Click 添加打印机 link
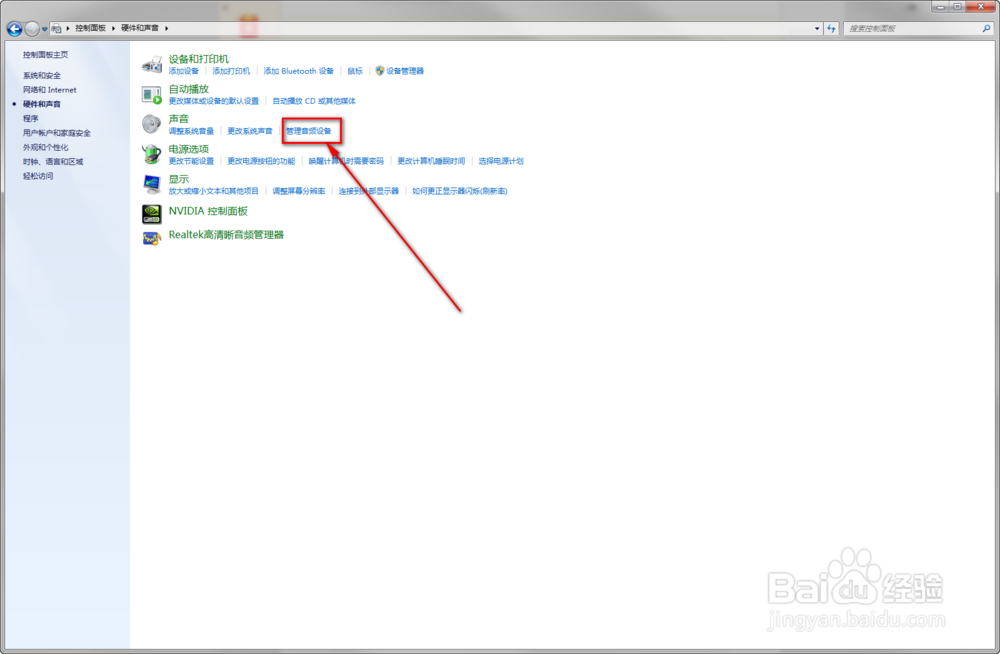Viewport: 1000px width, 654px height. 231,71
